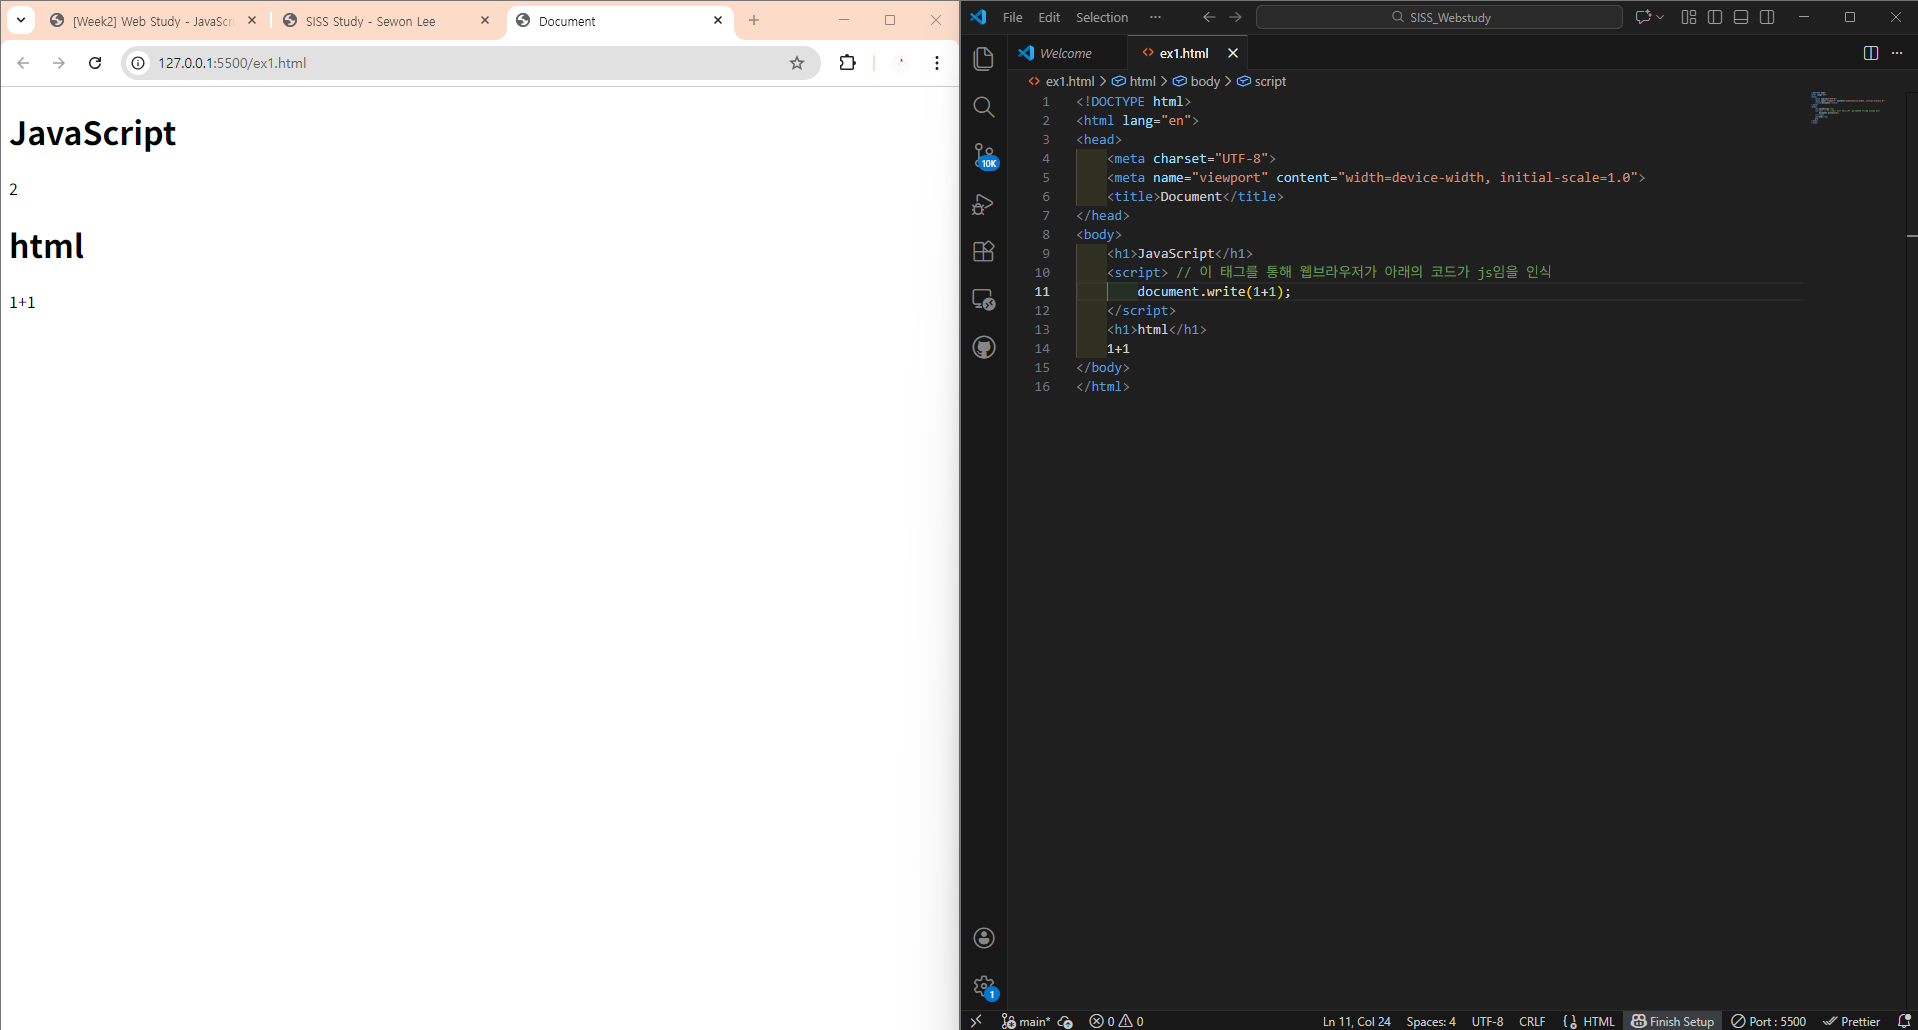Screen dimensions: 1918x1030
Task: Open the GitHub icon in activity bar
Action: pos(984,347)
